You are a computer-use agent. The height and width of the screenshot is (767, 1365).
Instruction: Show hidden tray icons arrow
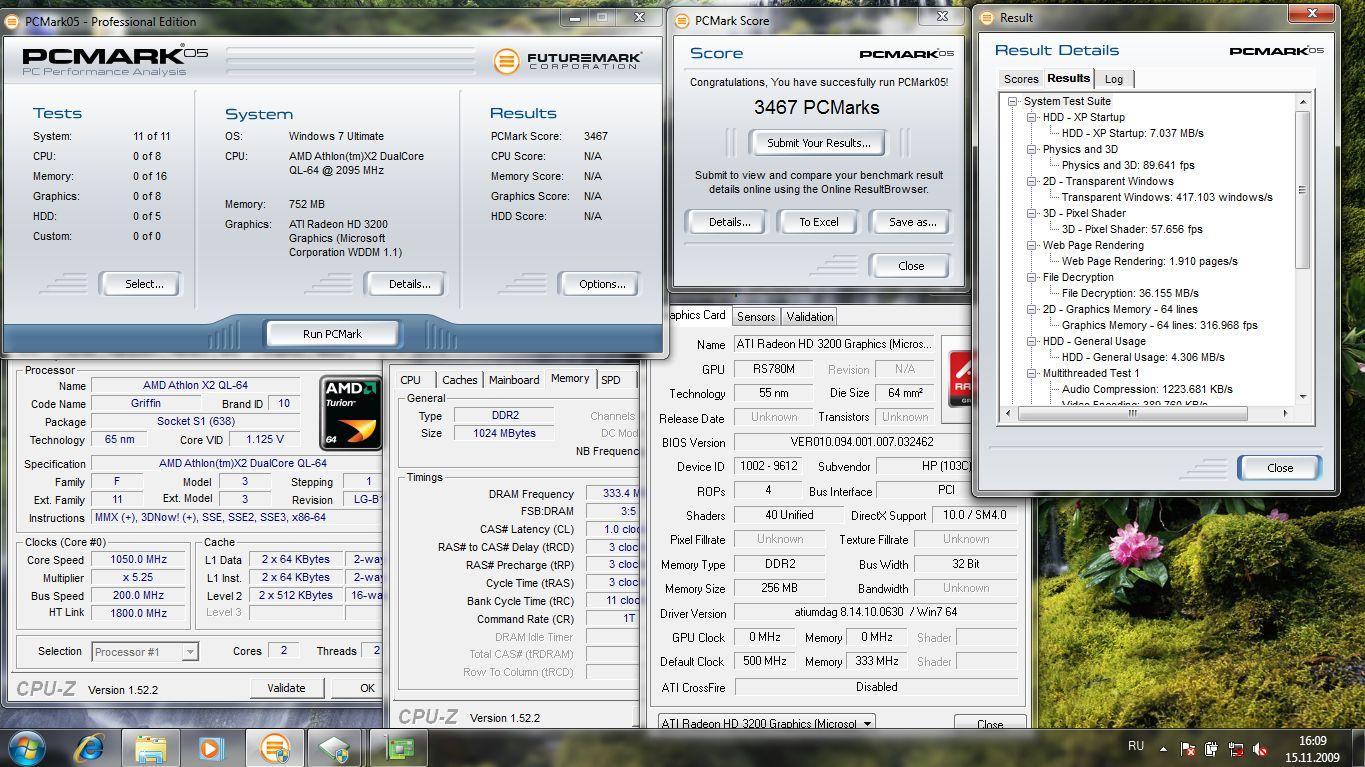[x=1164, y=748]
